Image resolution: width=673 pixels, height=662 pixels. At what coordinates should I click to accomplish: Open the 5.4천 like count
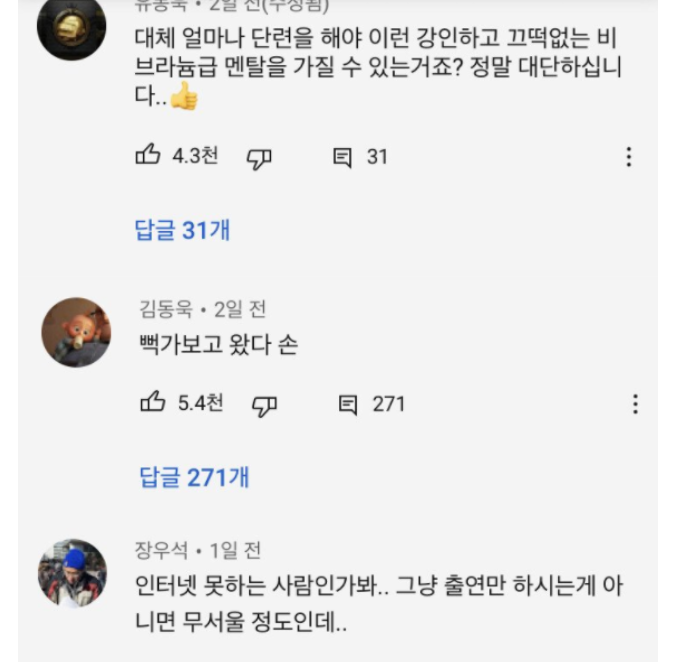pyautogui.click(x=200, y=403)
